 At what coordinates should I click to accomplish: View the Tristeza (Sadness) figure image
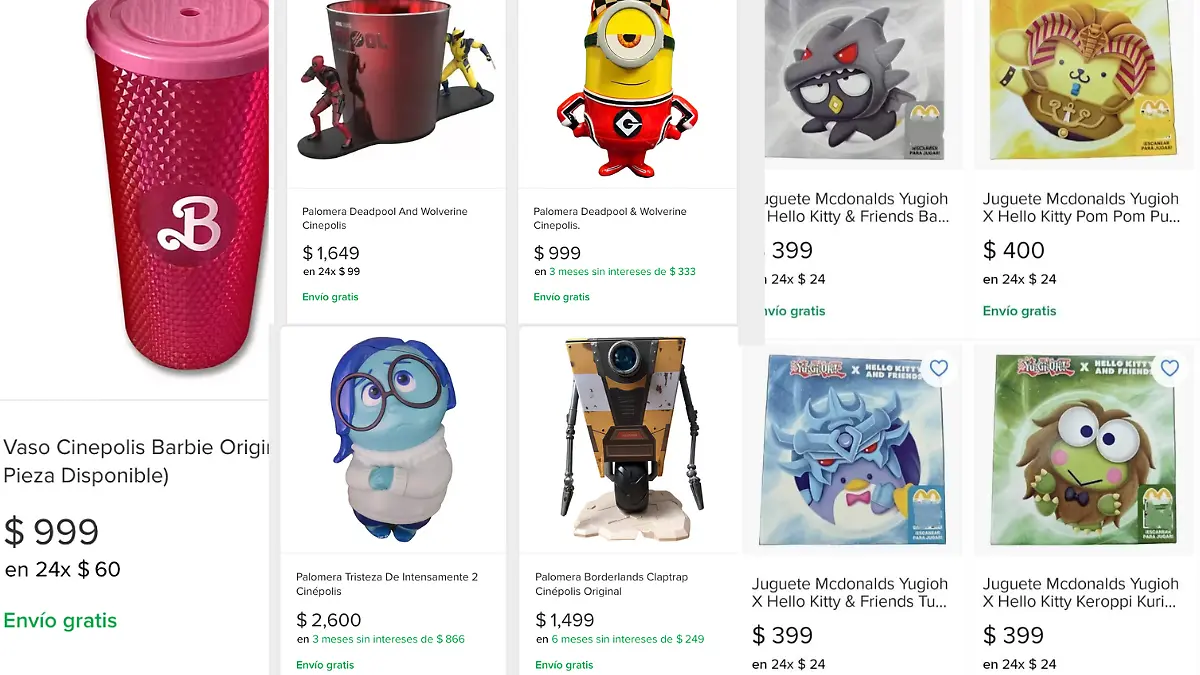point(393,440)
